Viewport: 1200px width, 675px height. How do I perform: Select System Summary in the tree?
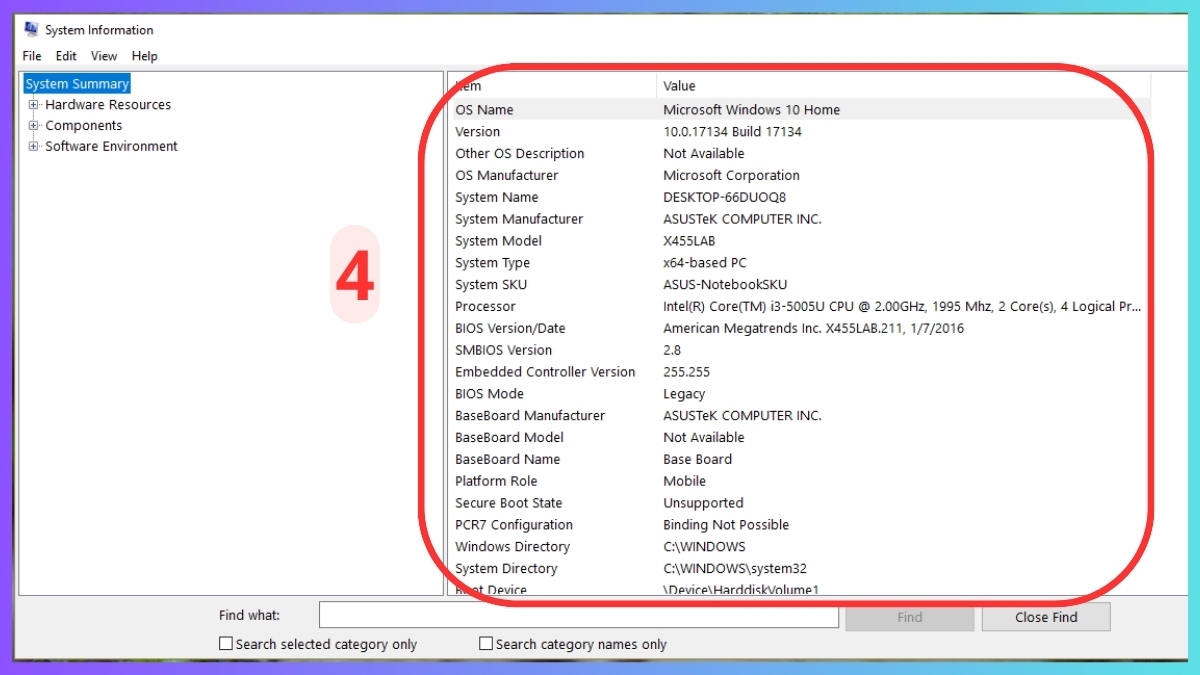point(77,84)
